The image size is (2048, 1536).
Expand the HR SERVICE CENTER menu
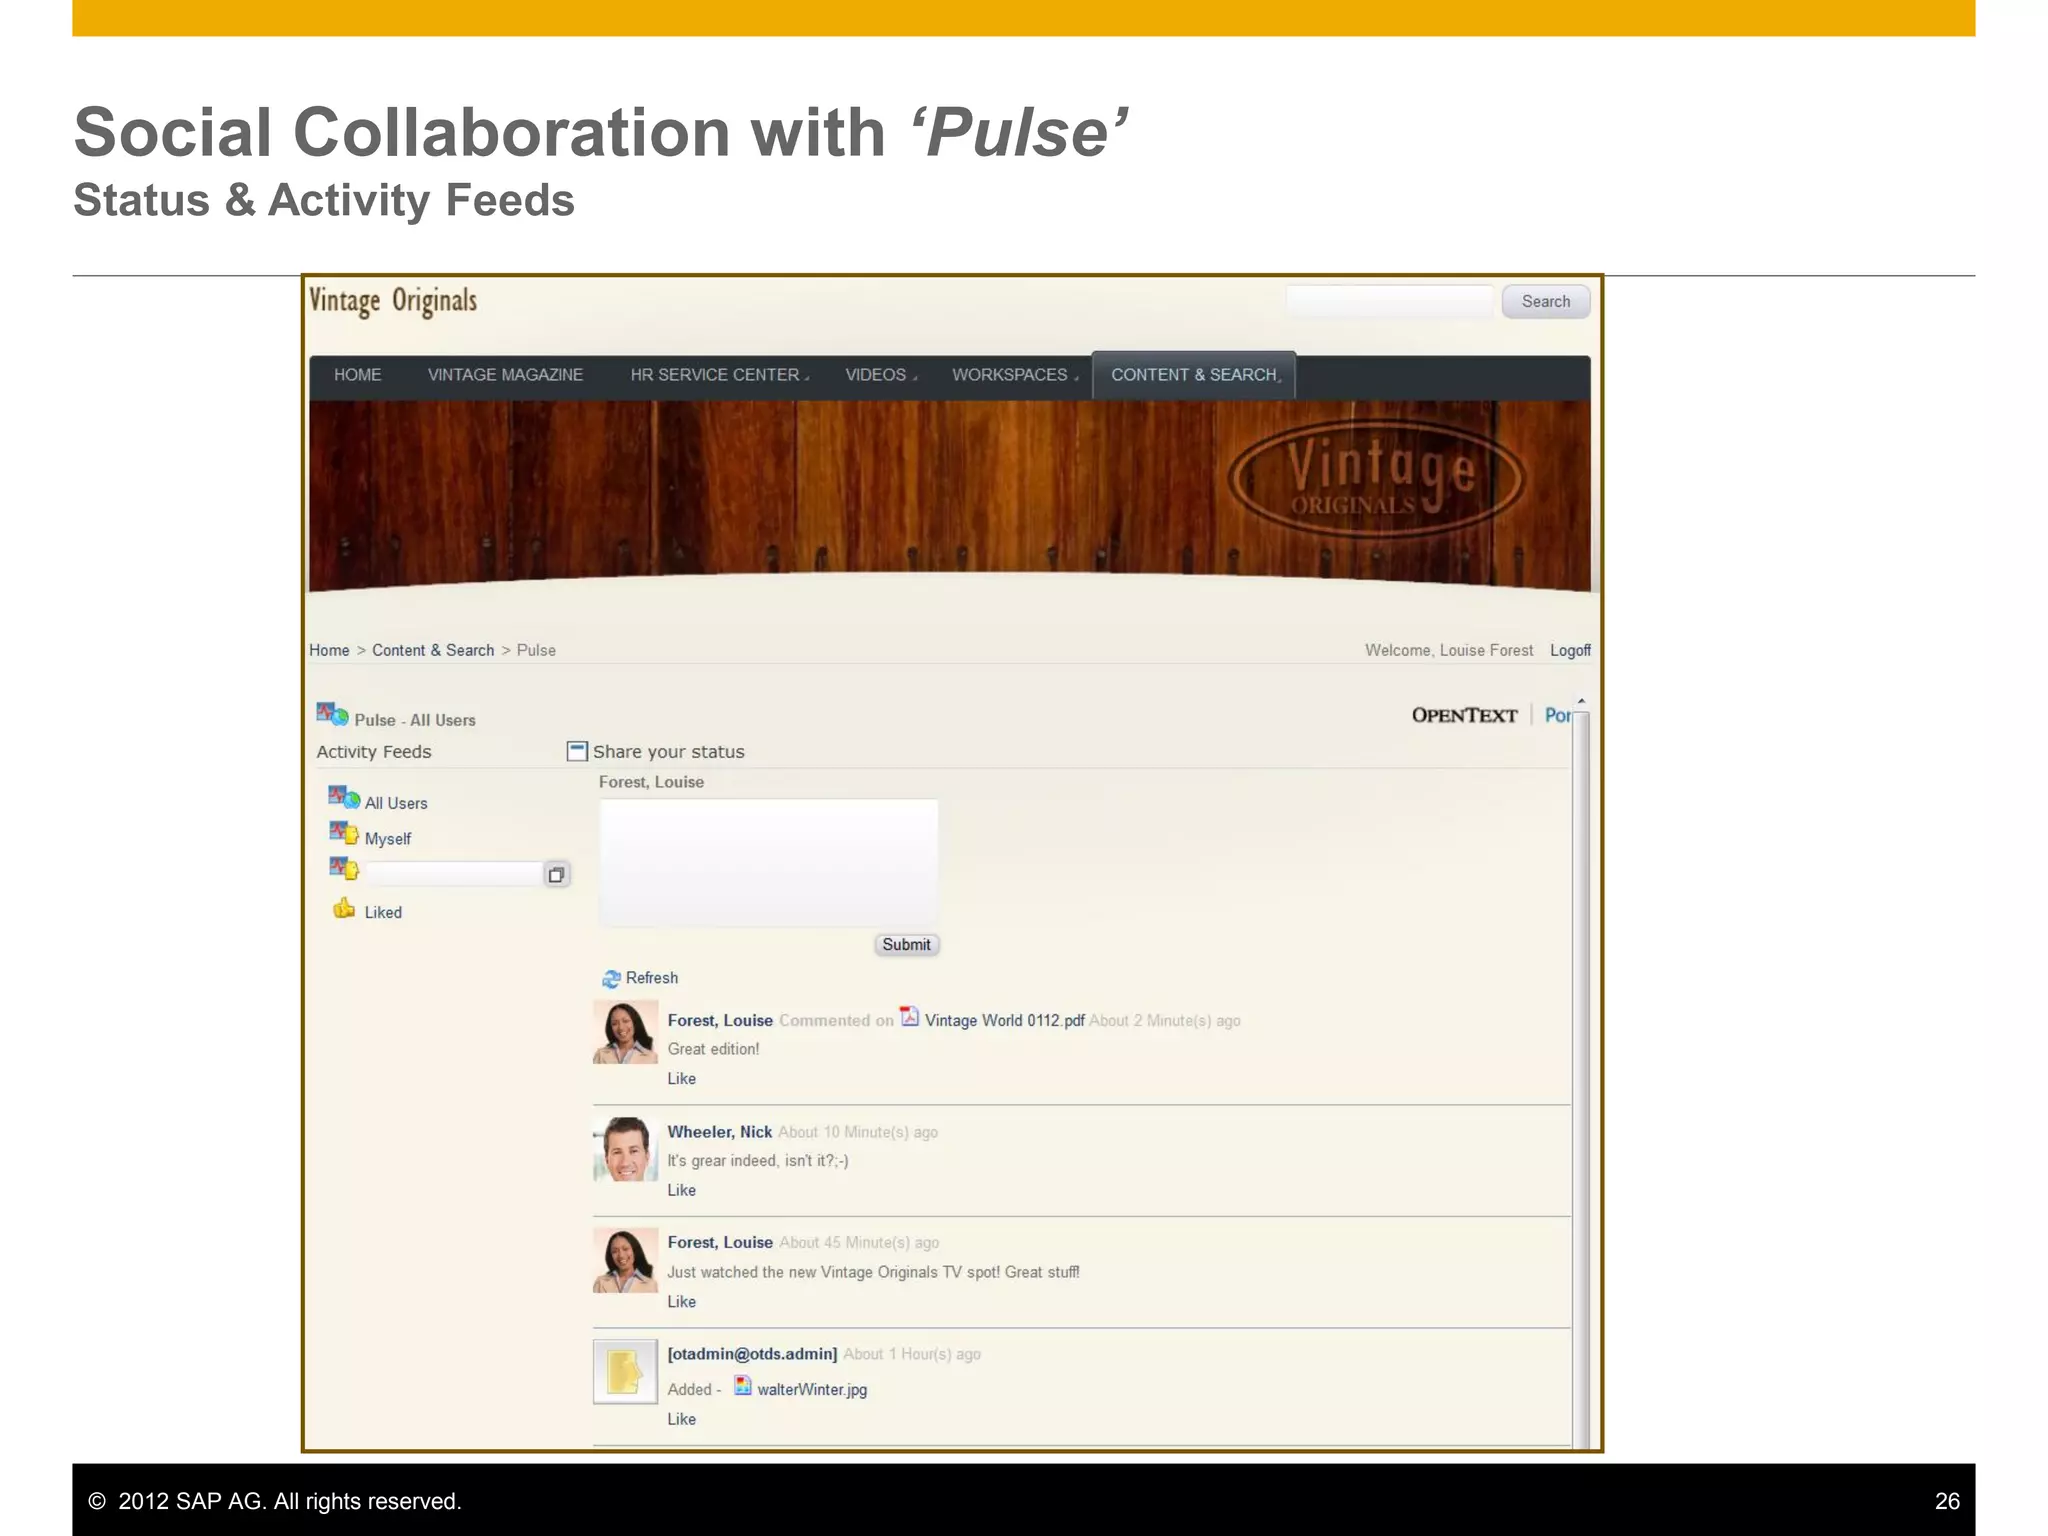719,375
